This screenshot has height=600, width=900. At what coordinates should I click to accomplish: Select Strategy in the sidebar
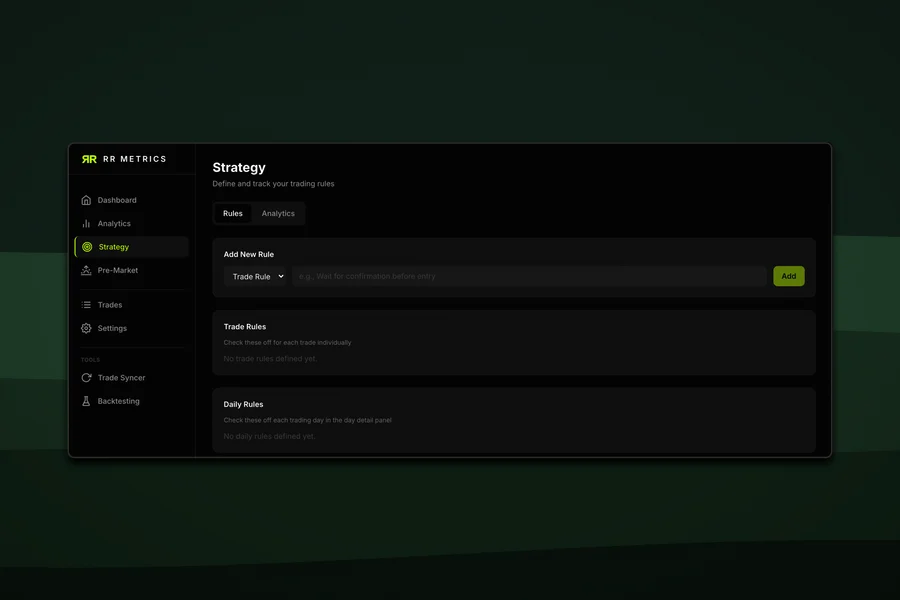tap(131, 247)
